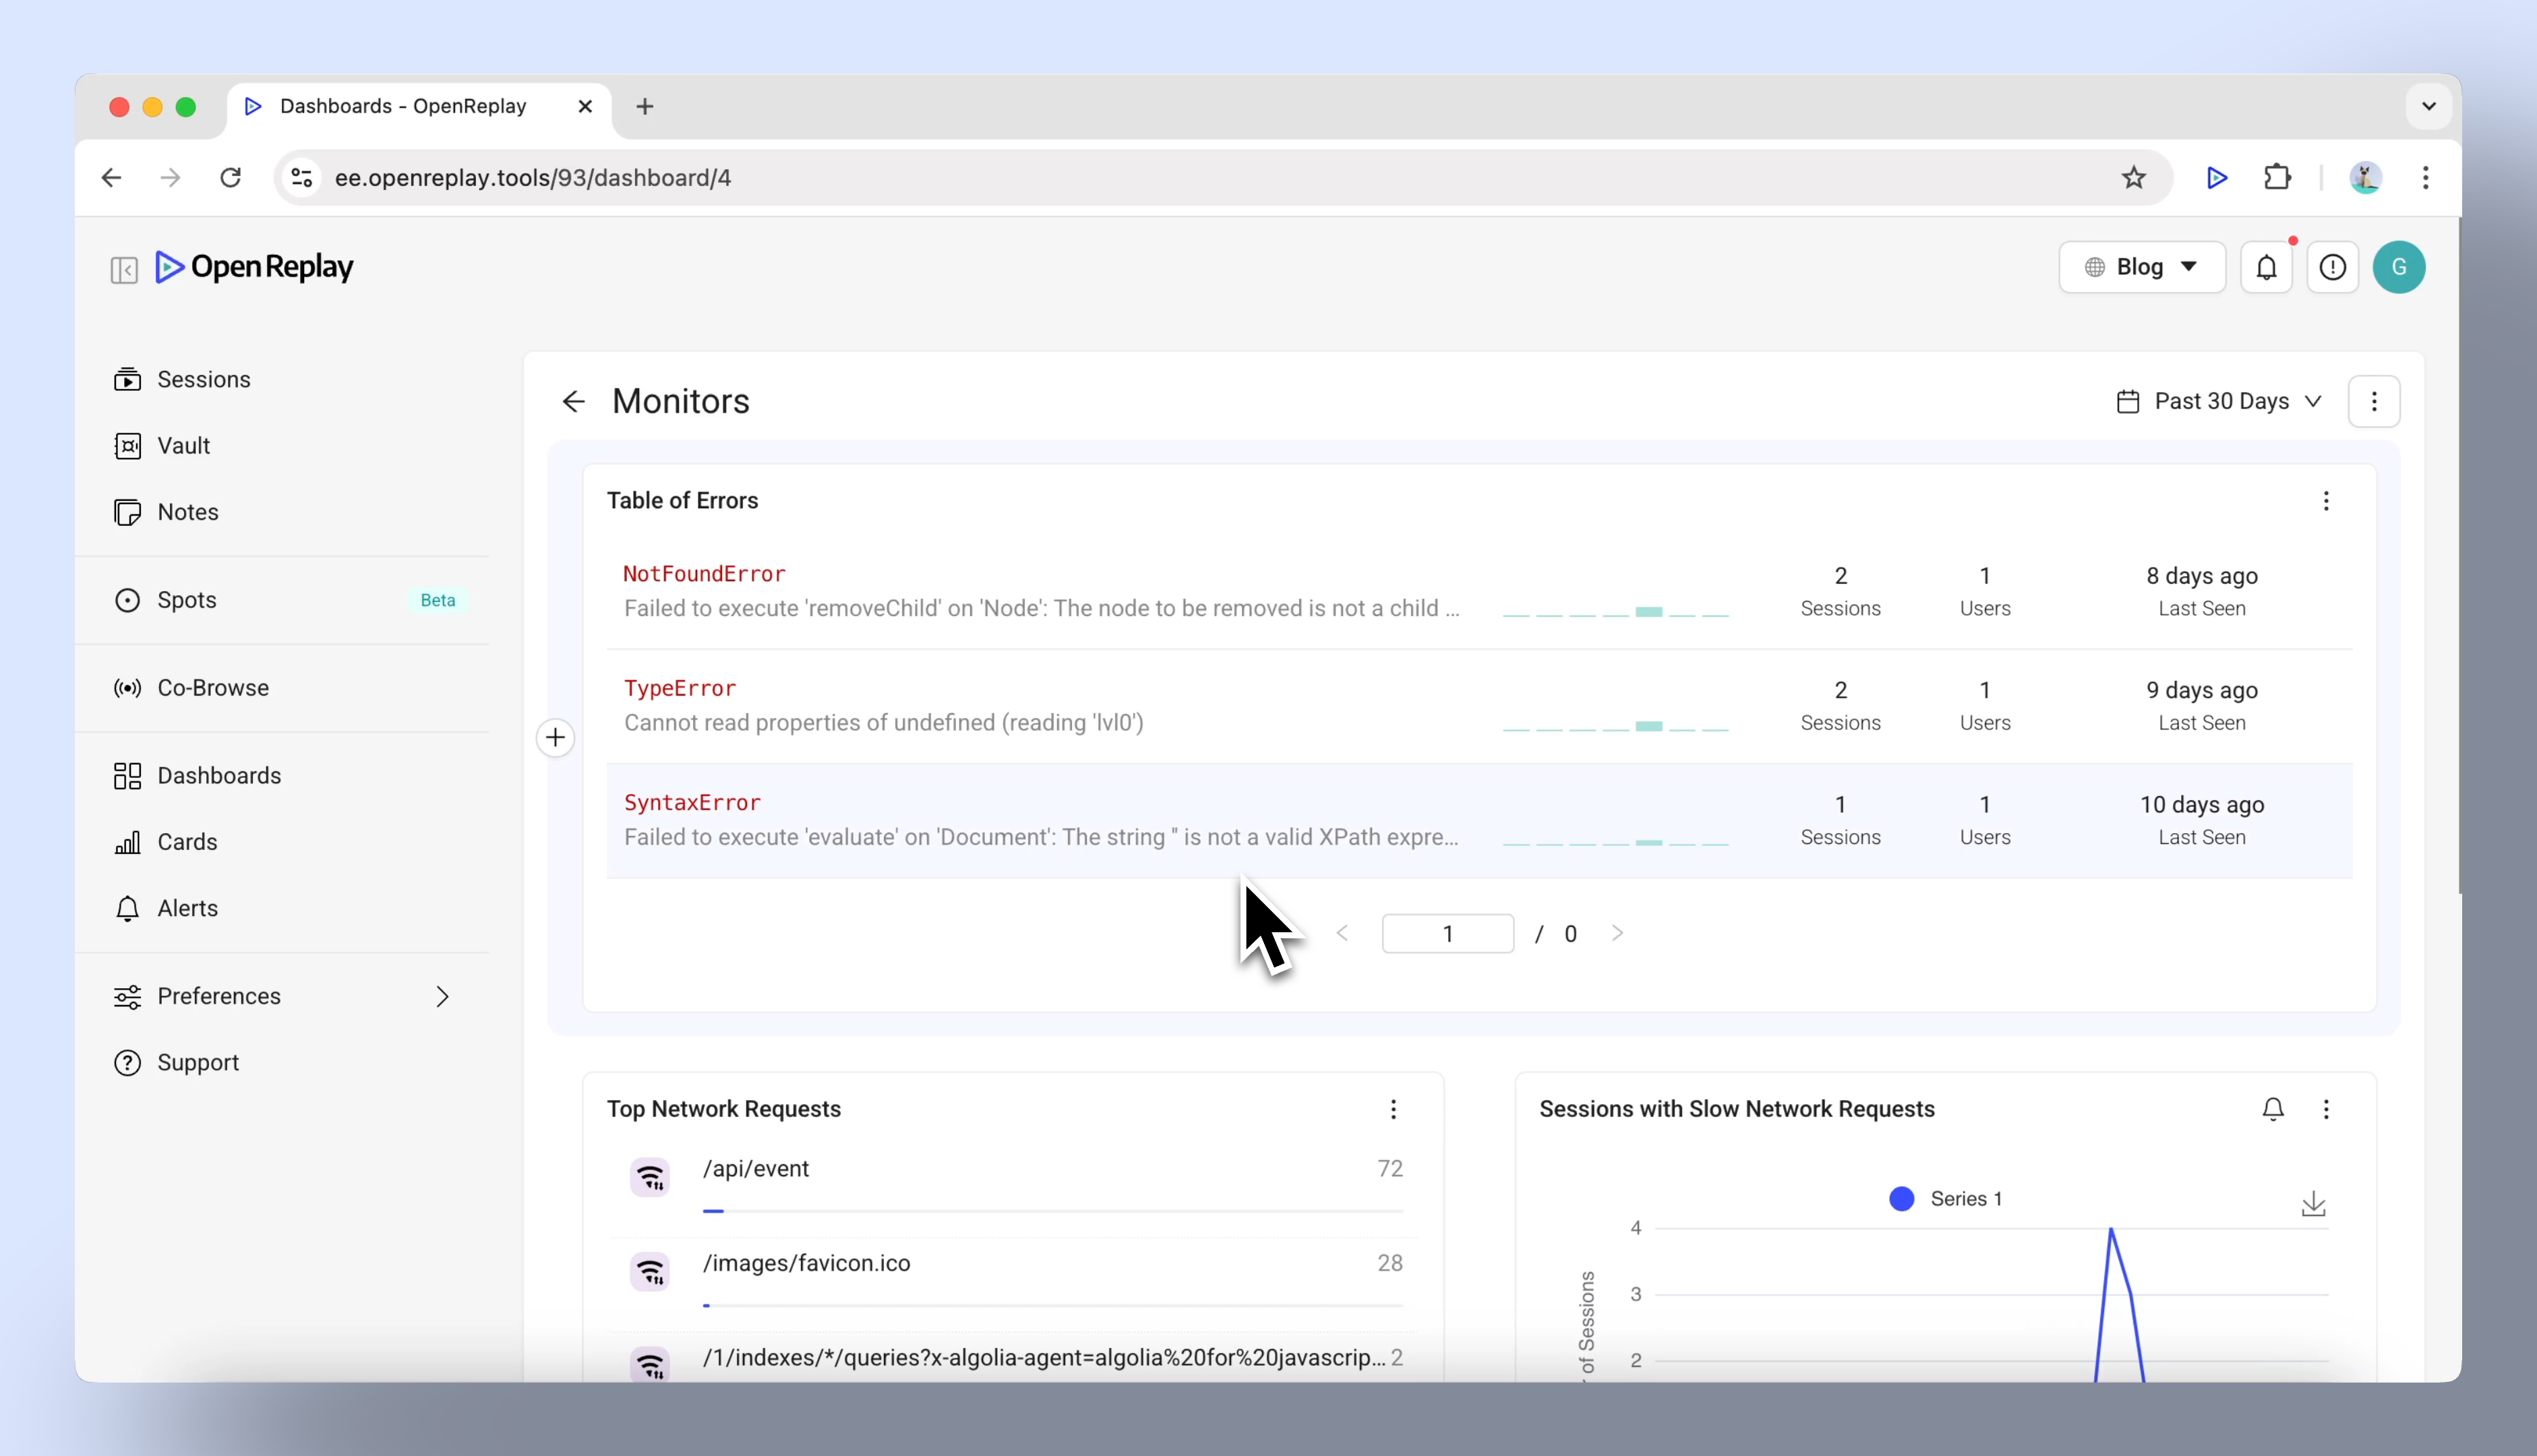
Task: Open Top Network Requests card options
Action: click(1393, 1109)
